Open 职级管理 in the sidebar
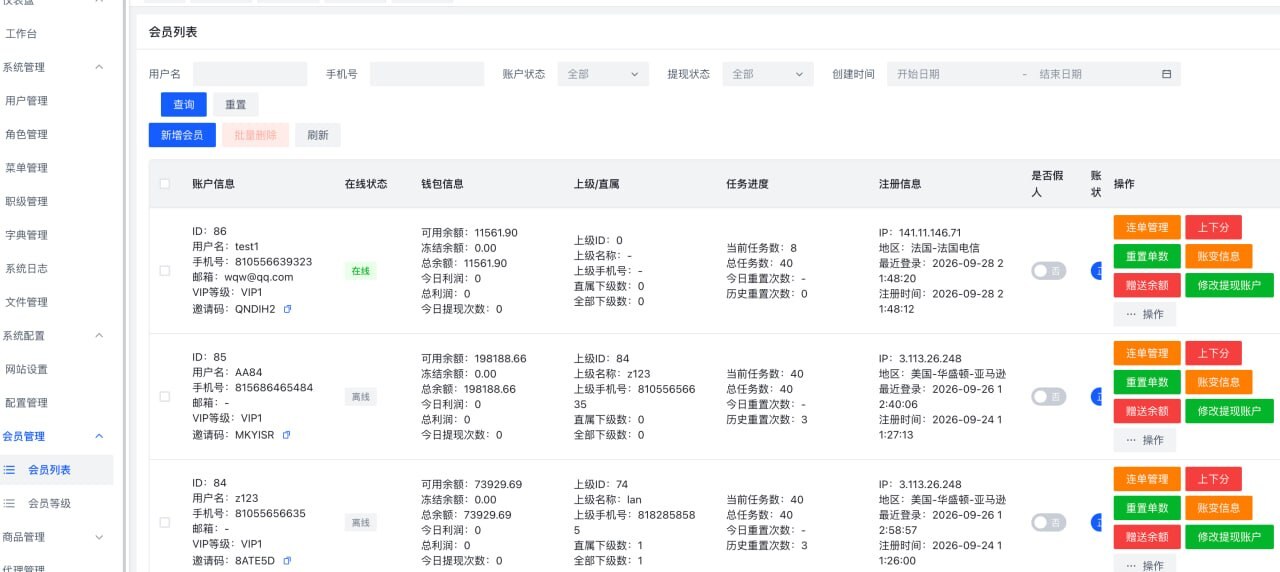1280x572 pixels. (x=27, y=201)
